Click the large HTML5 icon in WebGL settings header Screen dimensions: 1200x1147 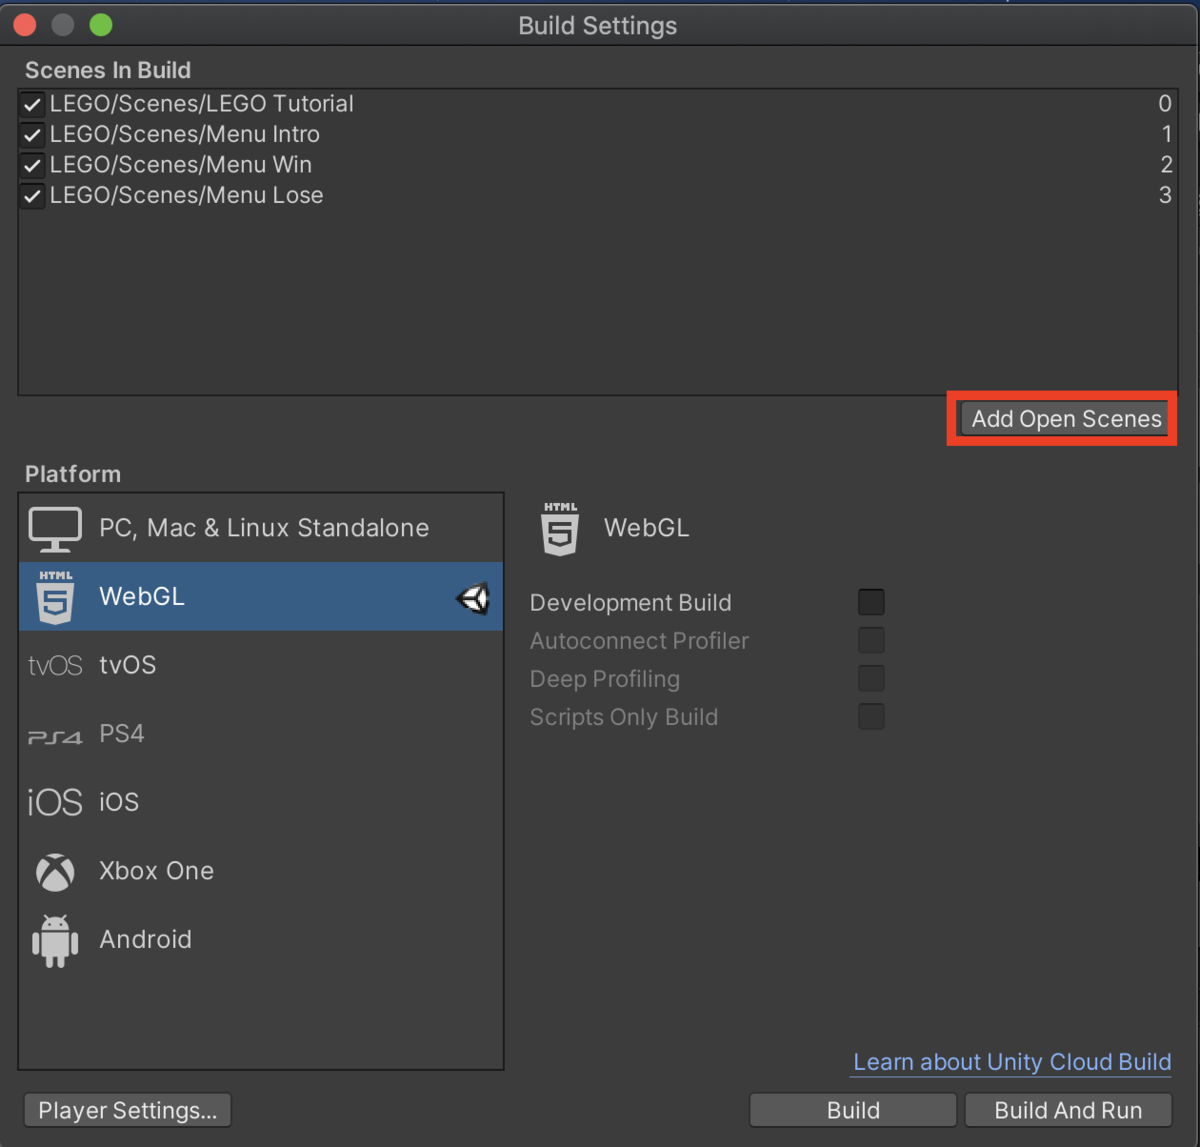coord(560,529)
